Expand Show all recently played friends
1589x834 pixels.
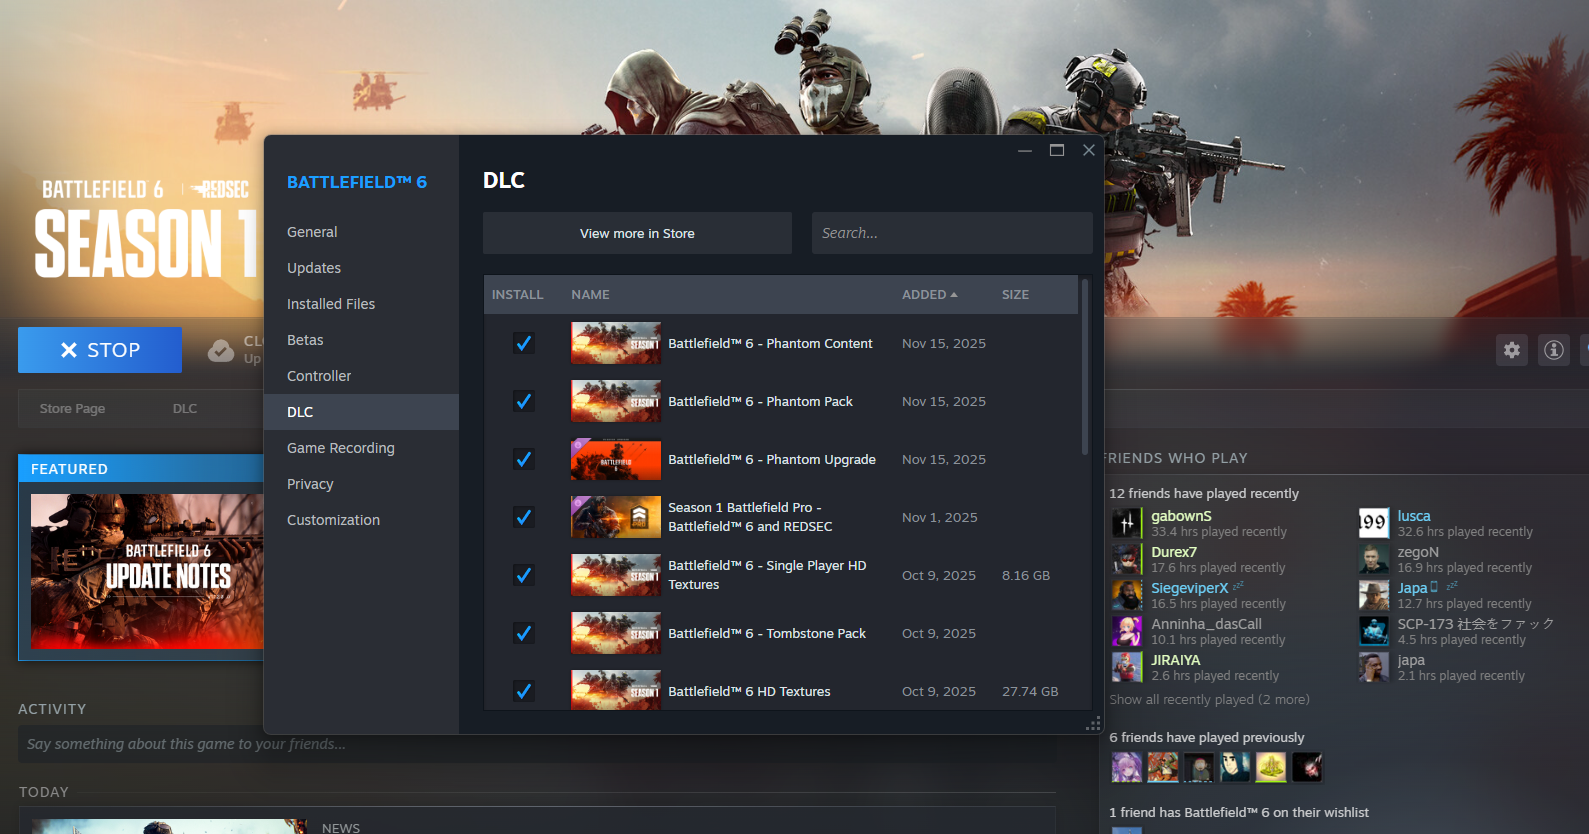[x=1208, y=700]
